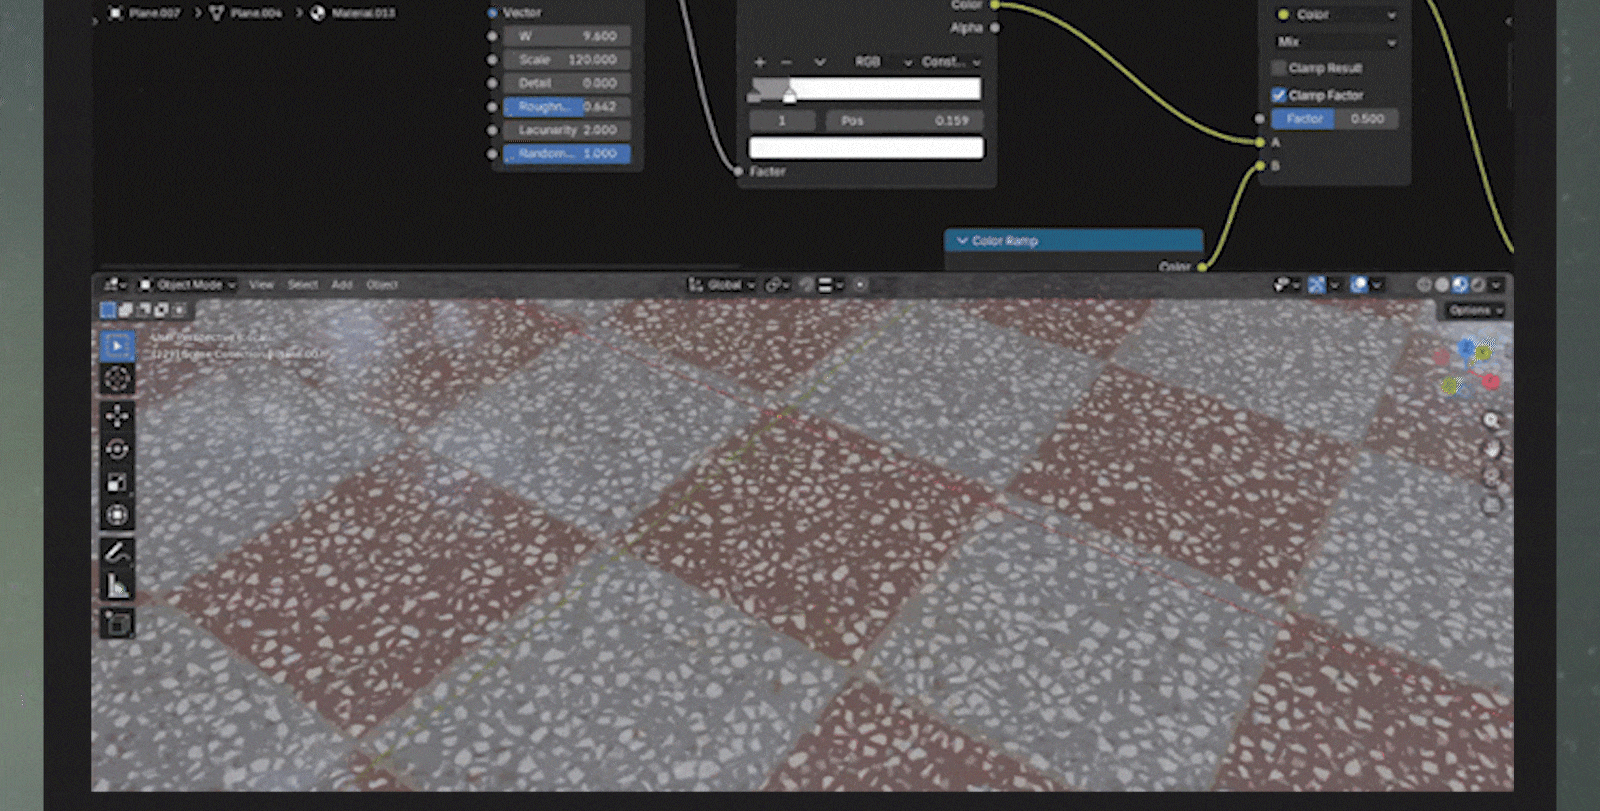Open the Mix blend type dropdown
1600x811 pixels.
1335,42
